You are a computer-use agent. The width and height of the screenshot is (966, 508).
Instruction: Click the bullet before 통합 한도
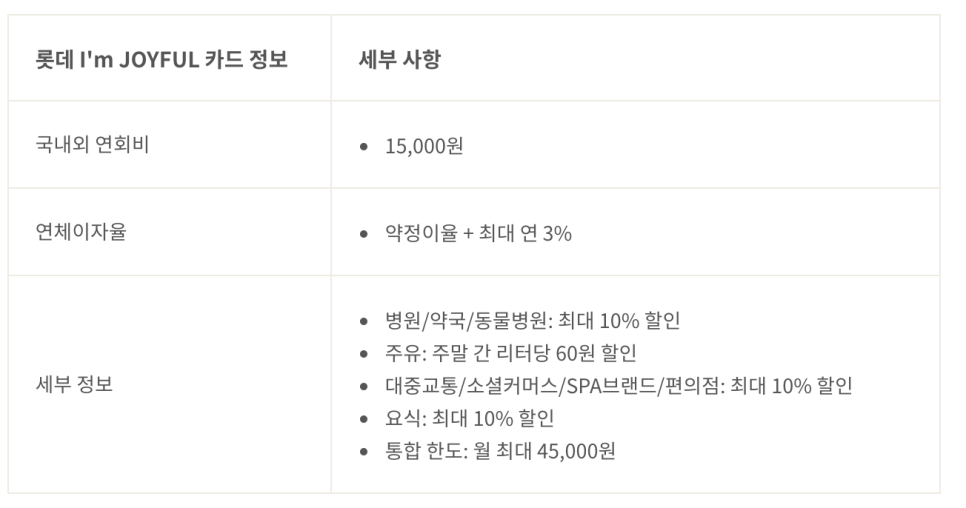coord(364,451)
